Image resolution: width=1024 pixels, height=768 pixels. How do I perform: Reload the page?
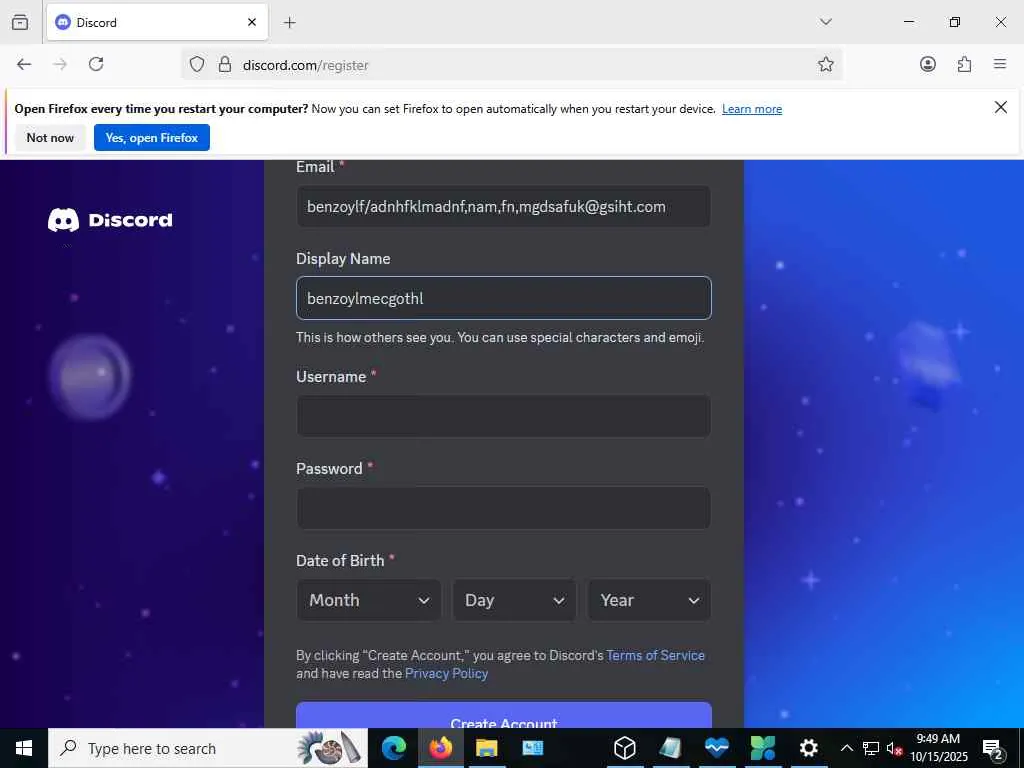(96, 64)
